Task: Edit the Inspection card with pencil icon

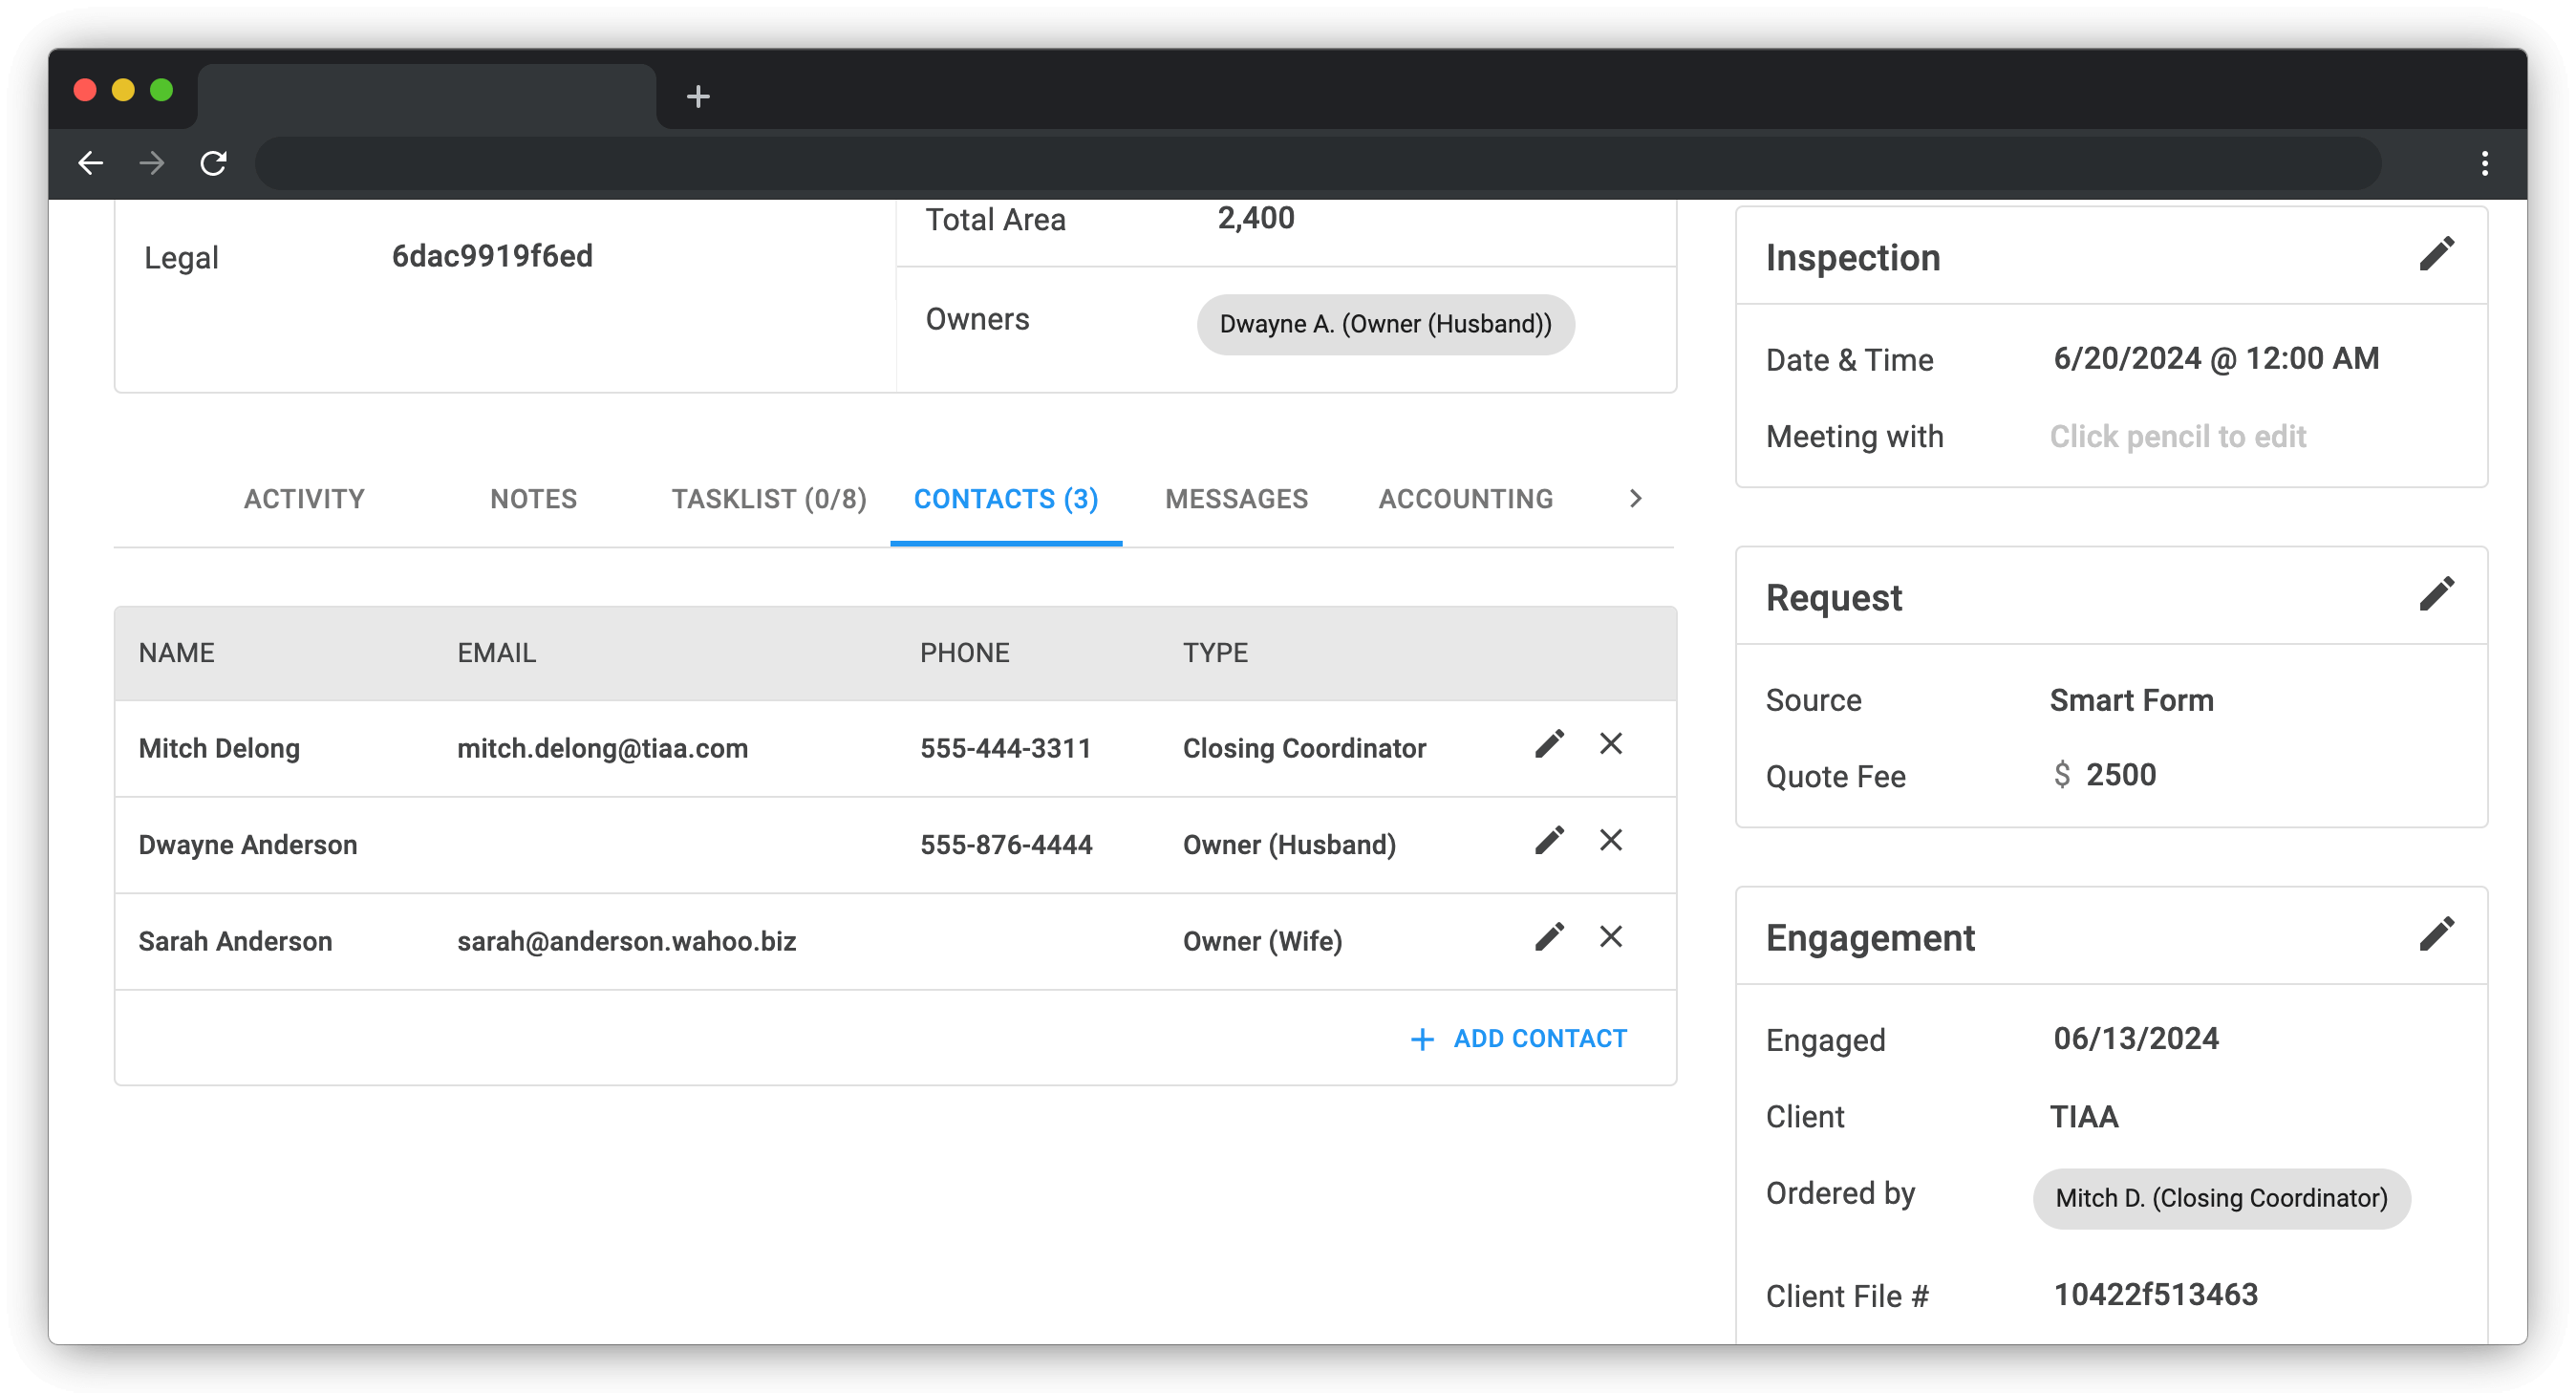Action: coord(2436,254)
